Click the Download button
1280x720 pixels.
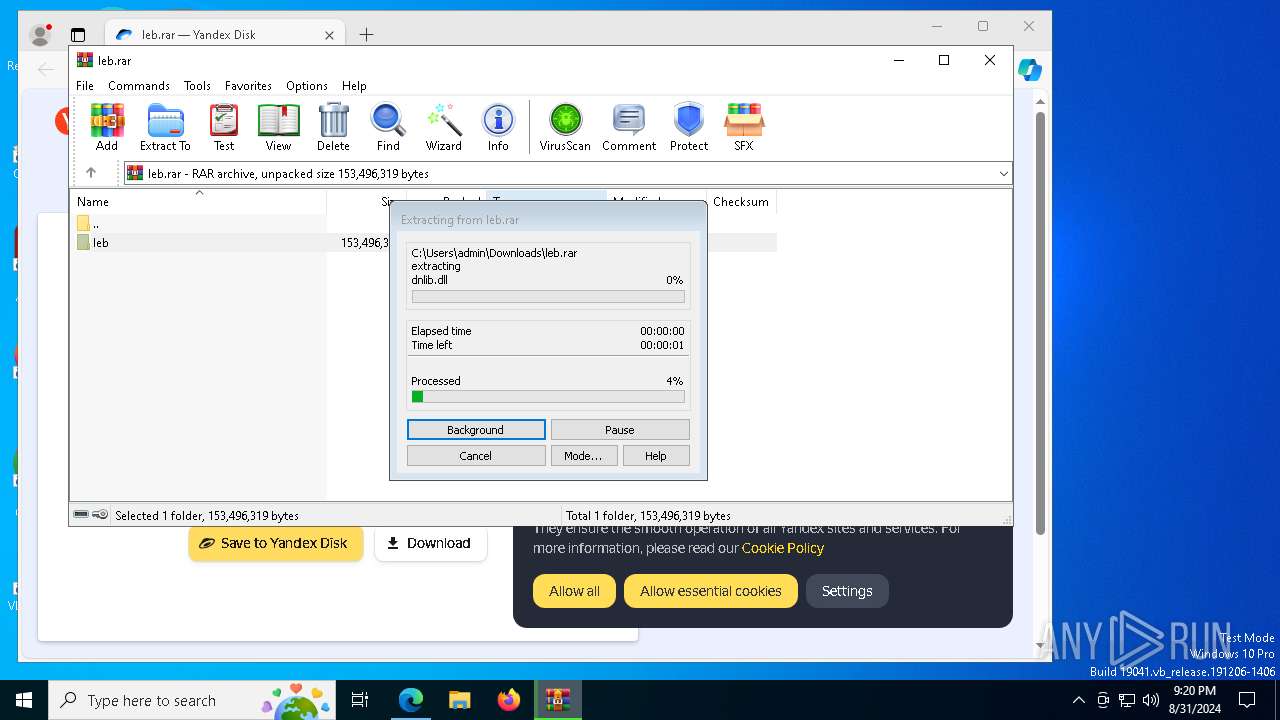coord(430,543)
